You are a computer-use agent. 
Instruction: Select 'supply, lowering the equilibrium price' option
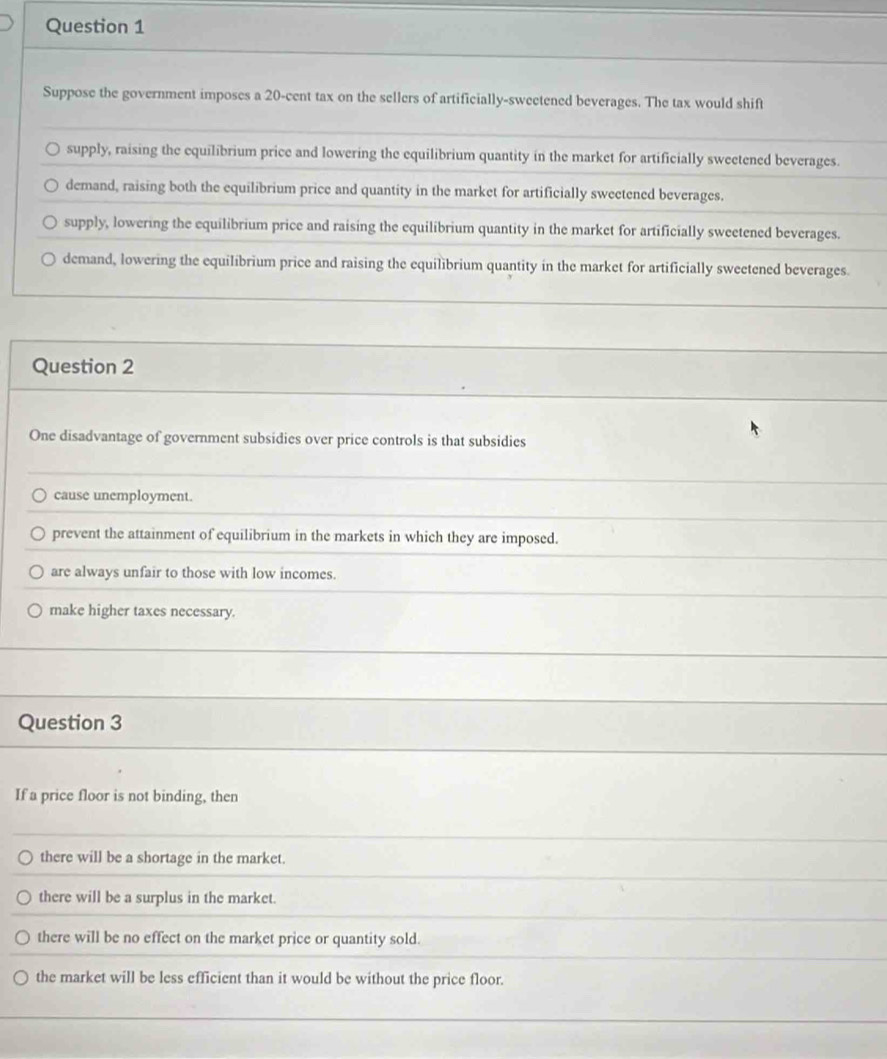point(49,222)
